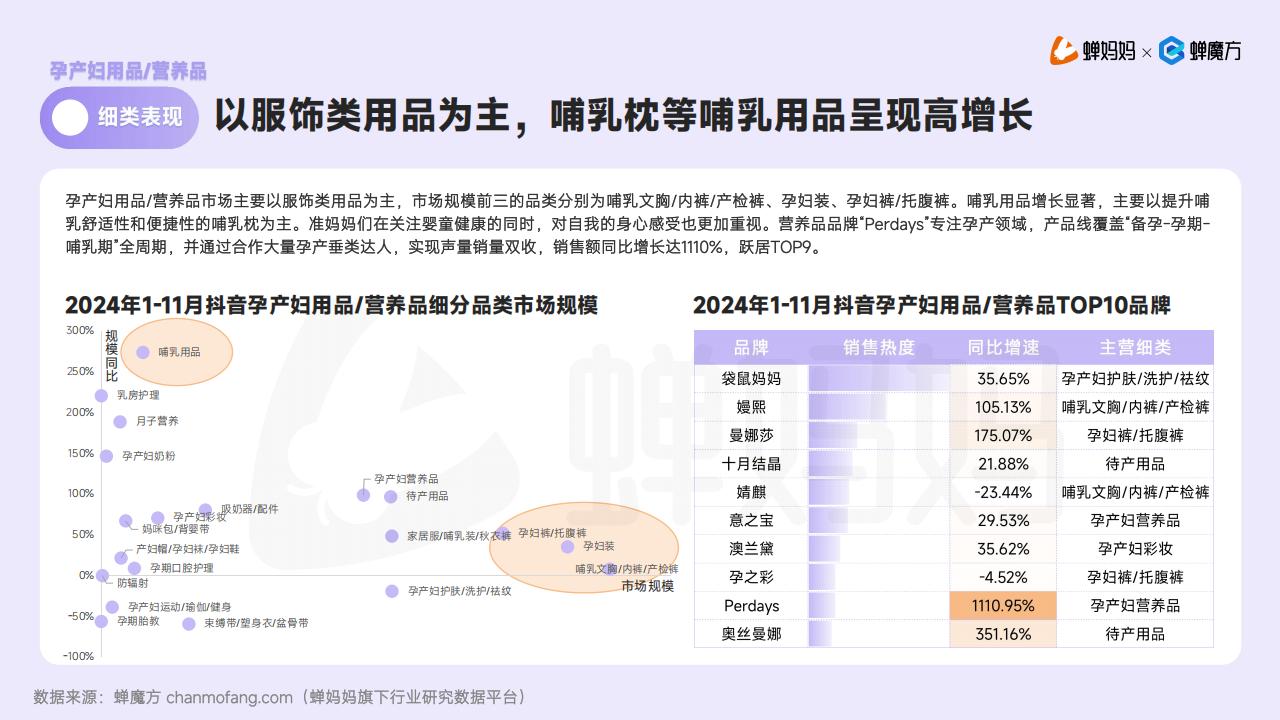Viewport: 1280px width, 720px height.
Task: Click the 孕产妇用品/营养品 section label
Action: (128, 70)
